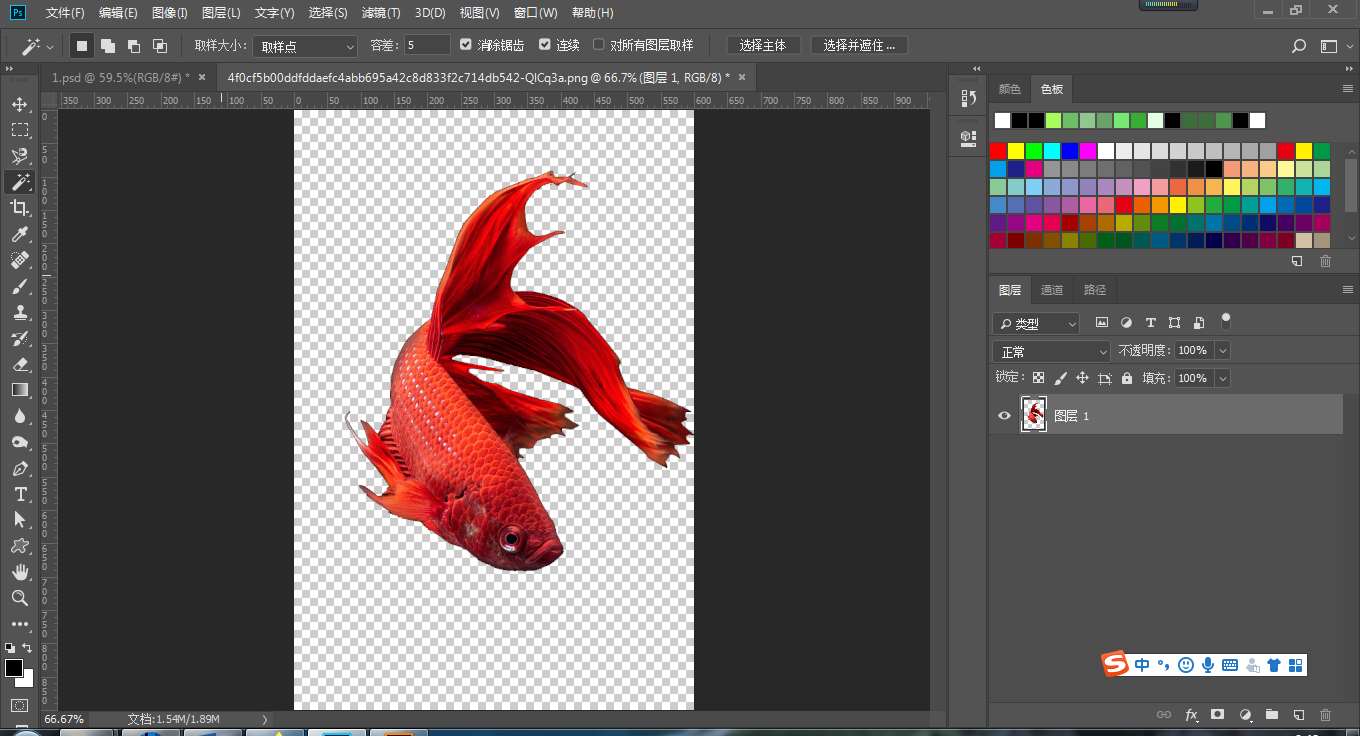Hide 图层 1 using the eye icon

pos(1005,416)
